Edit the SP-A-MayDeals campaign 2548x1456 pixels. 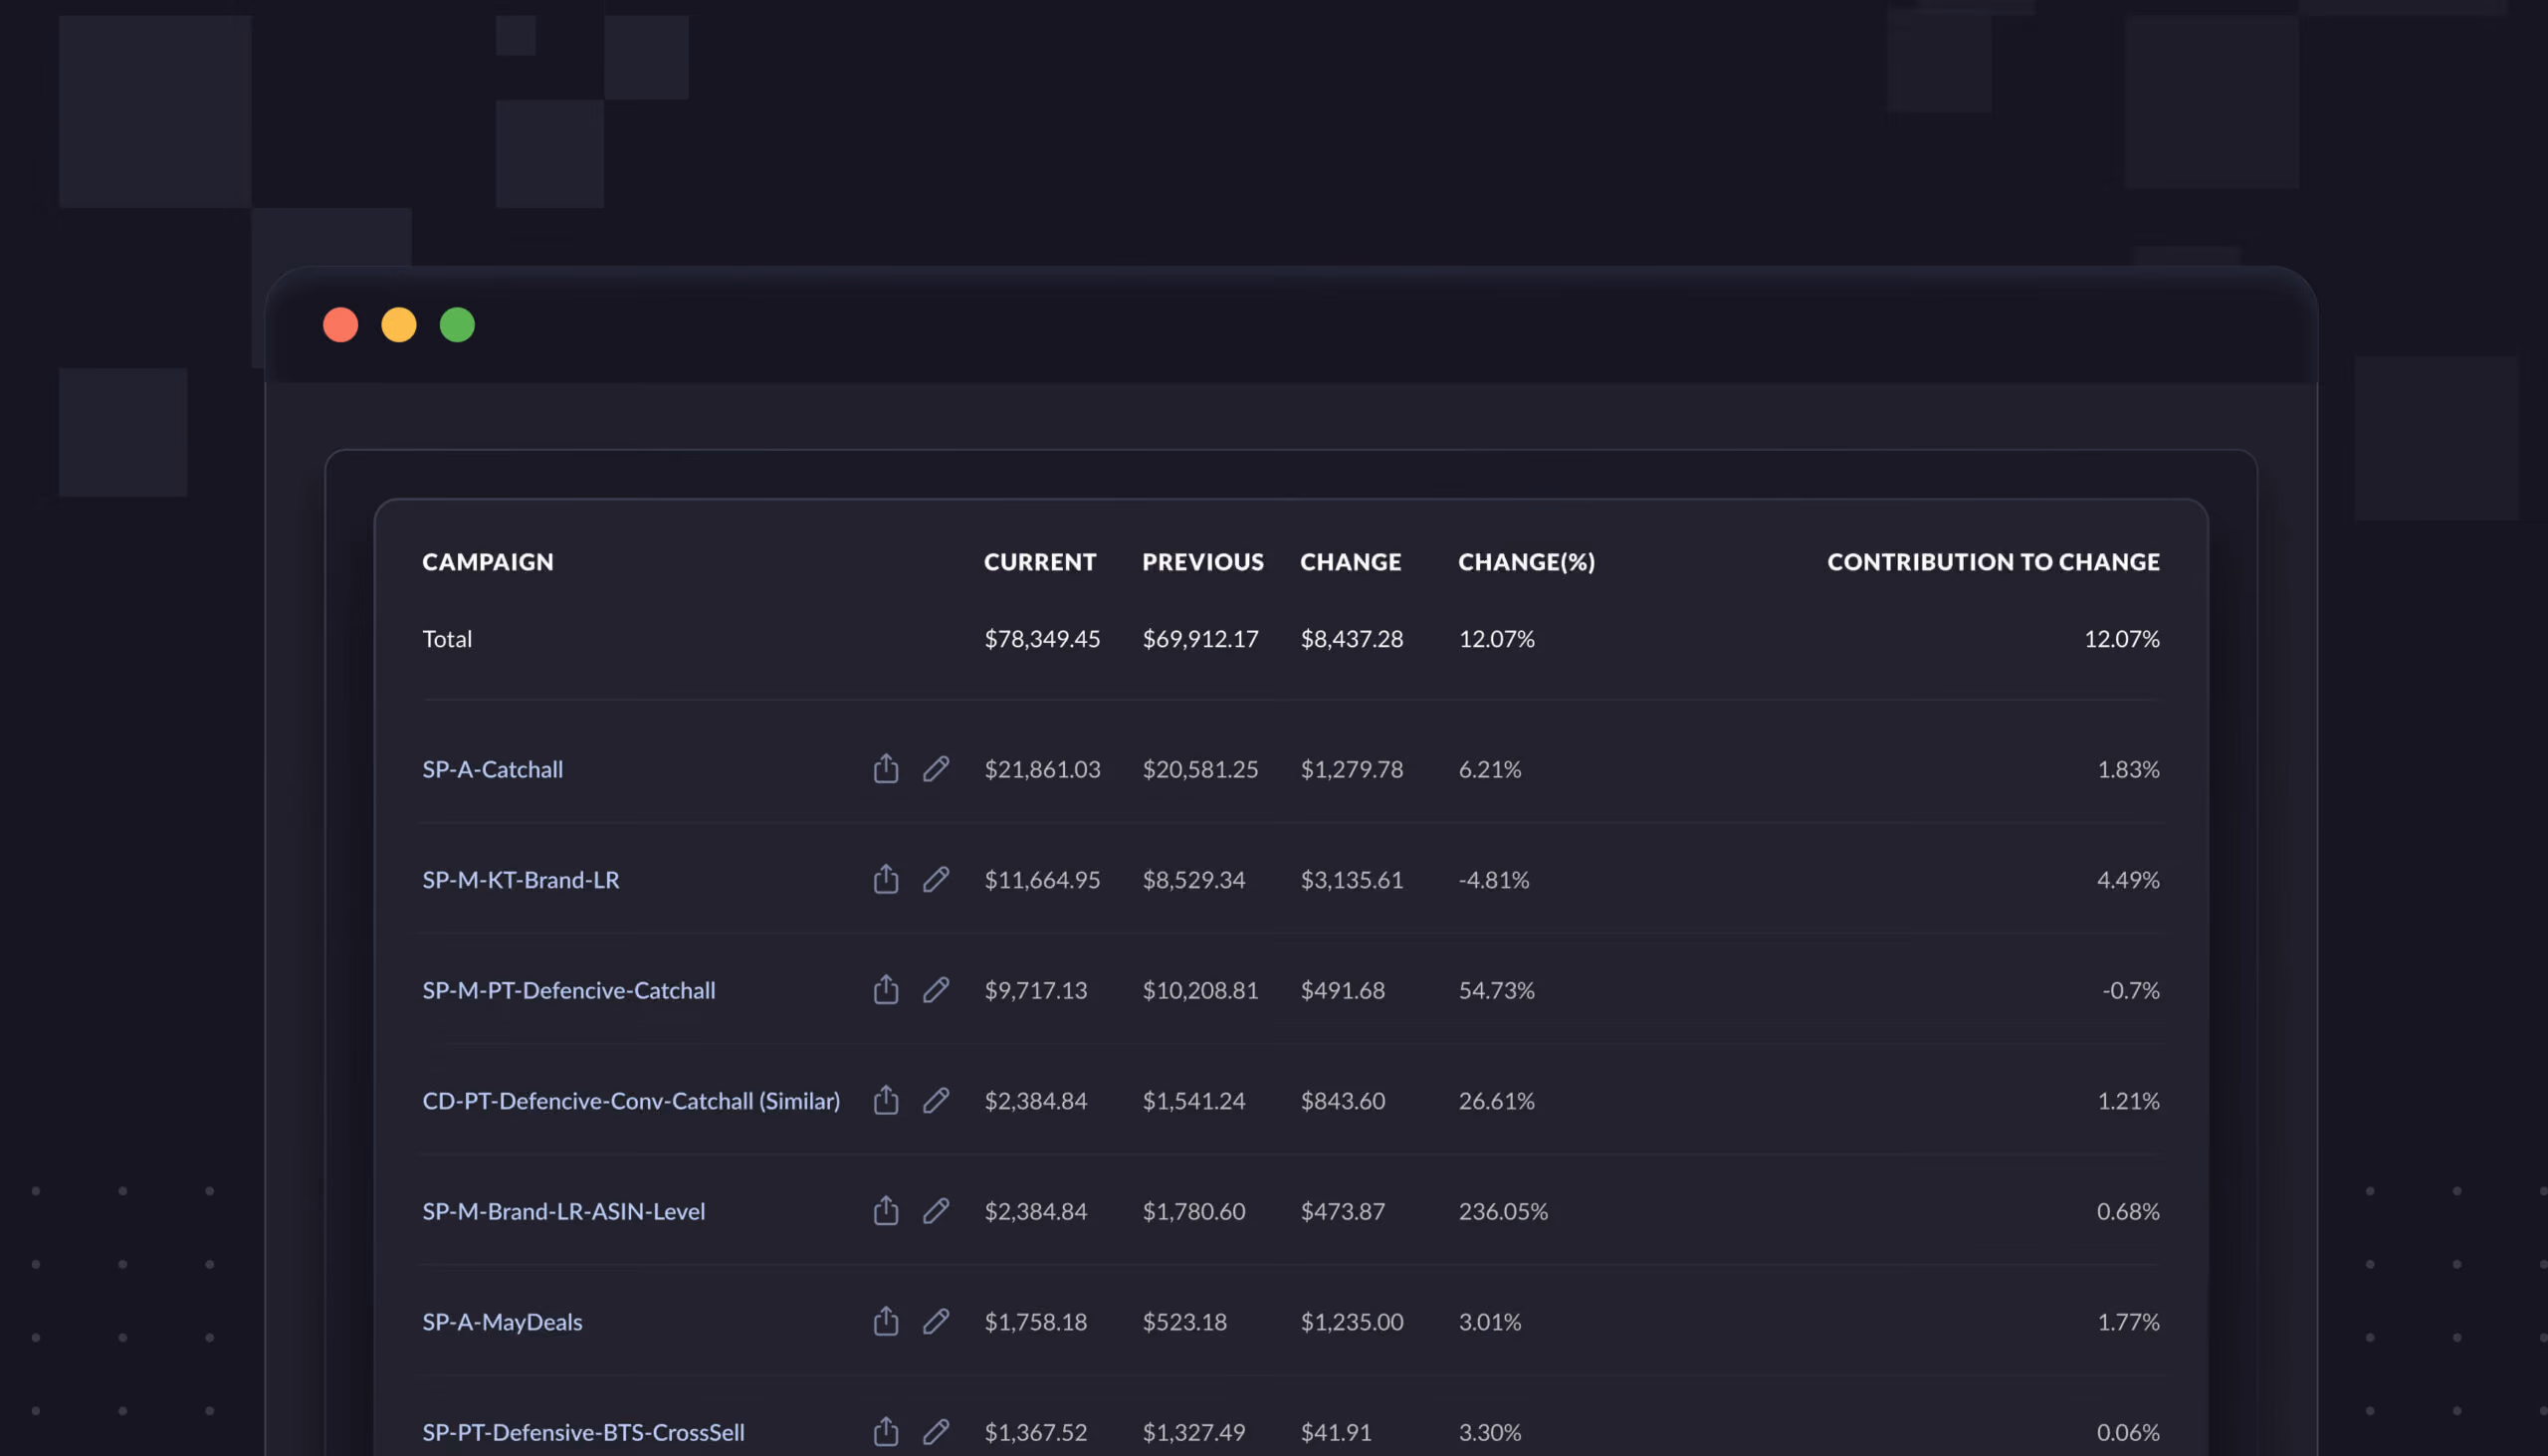[935, 1321]
